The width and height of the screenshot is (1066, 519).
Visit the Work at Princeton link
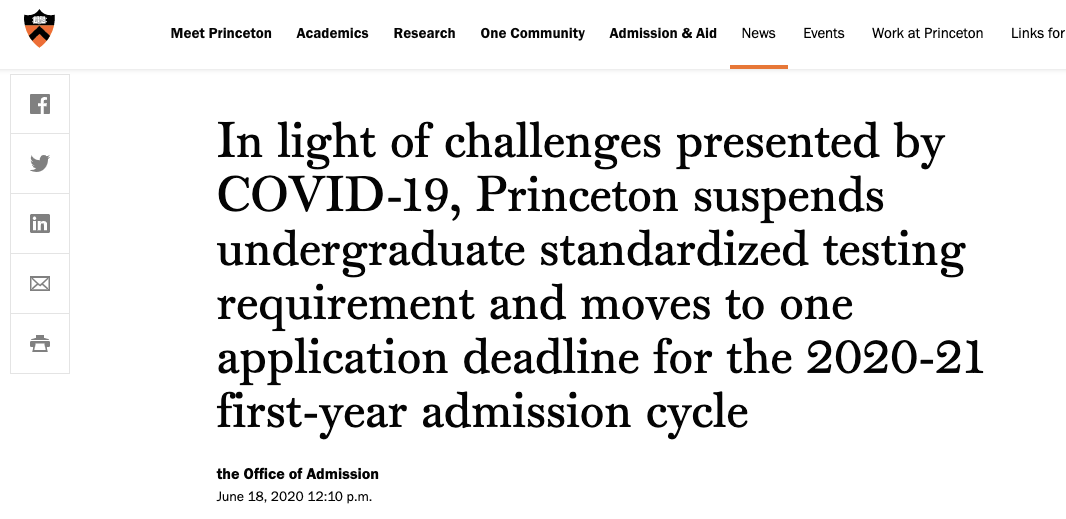[x=927, y=33]
